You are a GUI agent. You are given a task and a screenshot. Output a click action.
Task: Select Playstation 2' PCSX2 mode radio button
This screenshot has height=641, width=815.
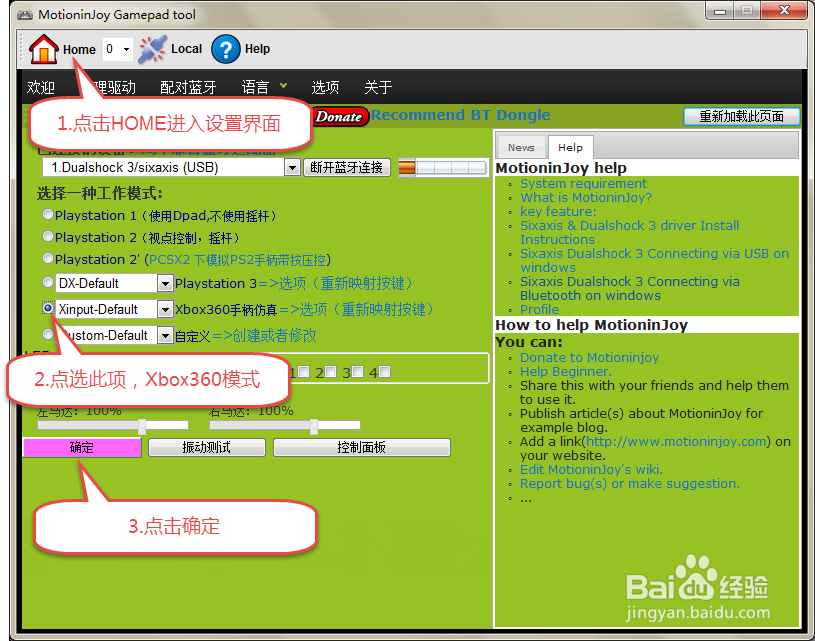48,258
